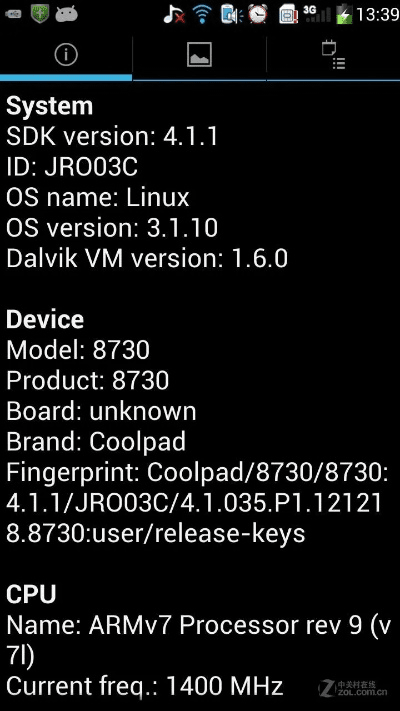Switch to the image/graphics tab
This screenshot has height=711, width=400.
199,54
